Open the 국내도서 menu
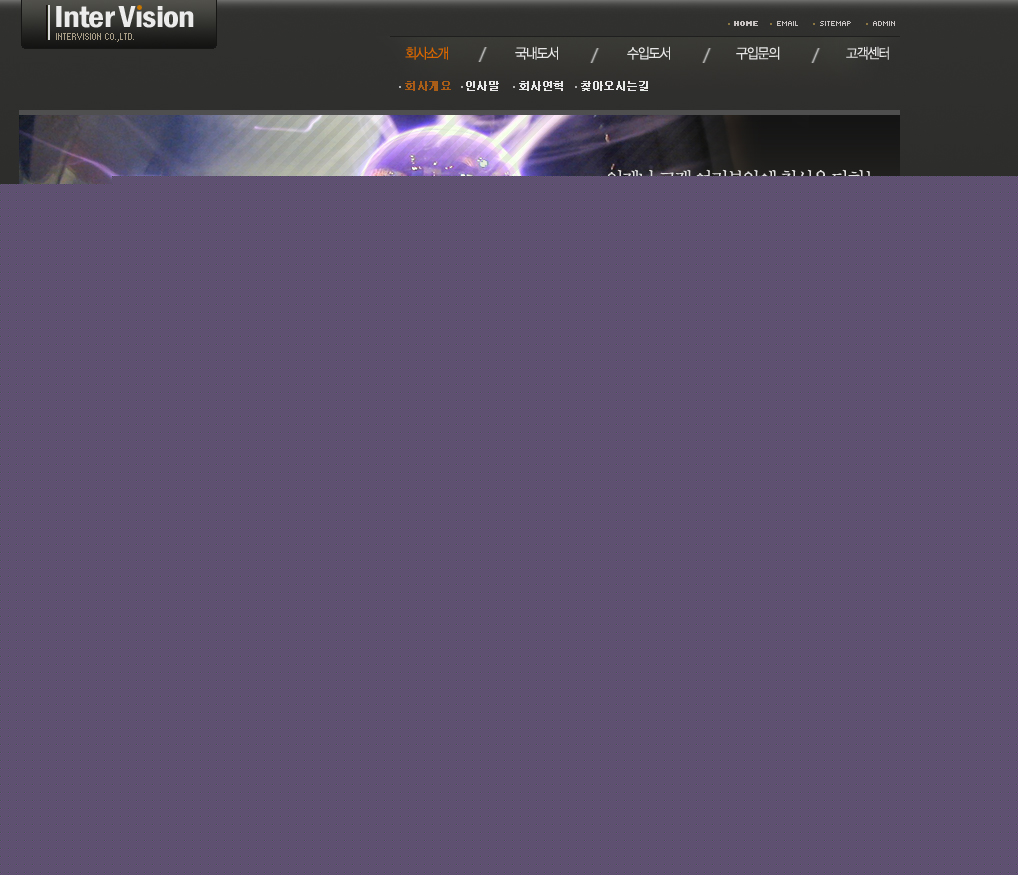Image resolution: width=1018 pixels, height=875 pixels. tap(537, 54)
